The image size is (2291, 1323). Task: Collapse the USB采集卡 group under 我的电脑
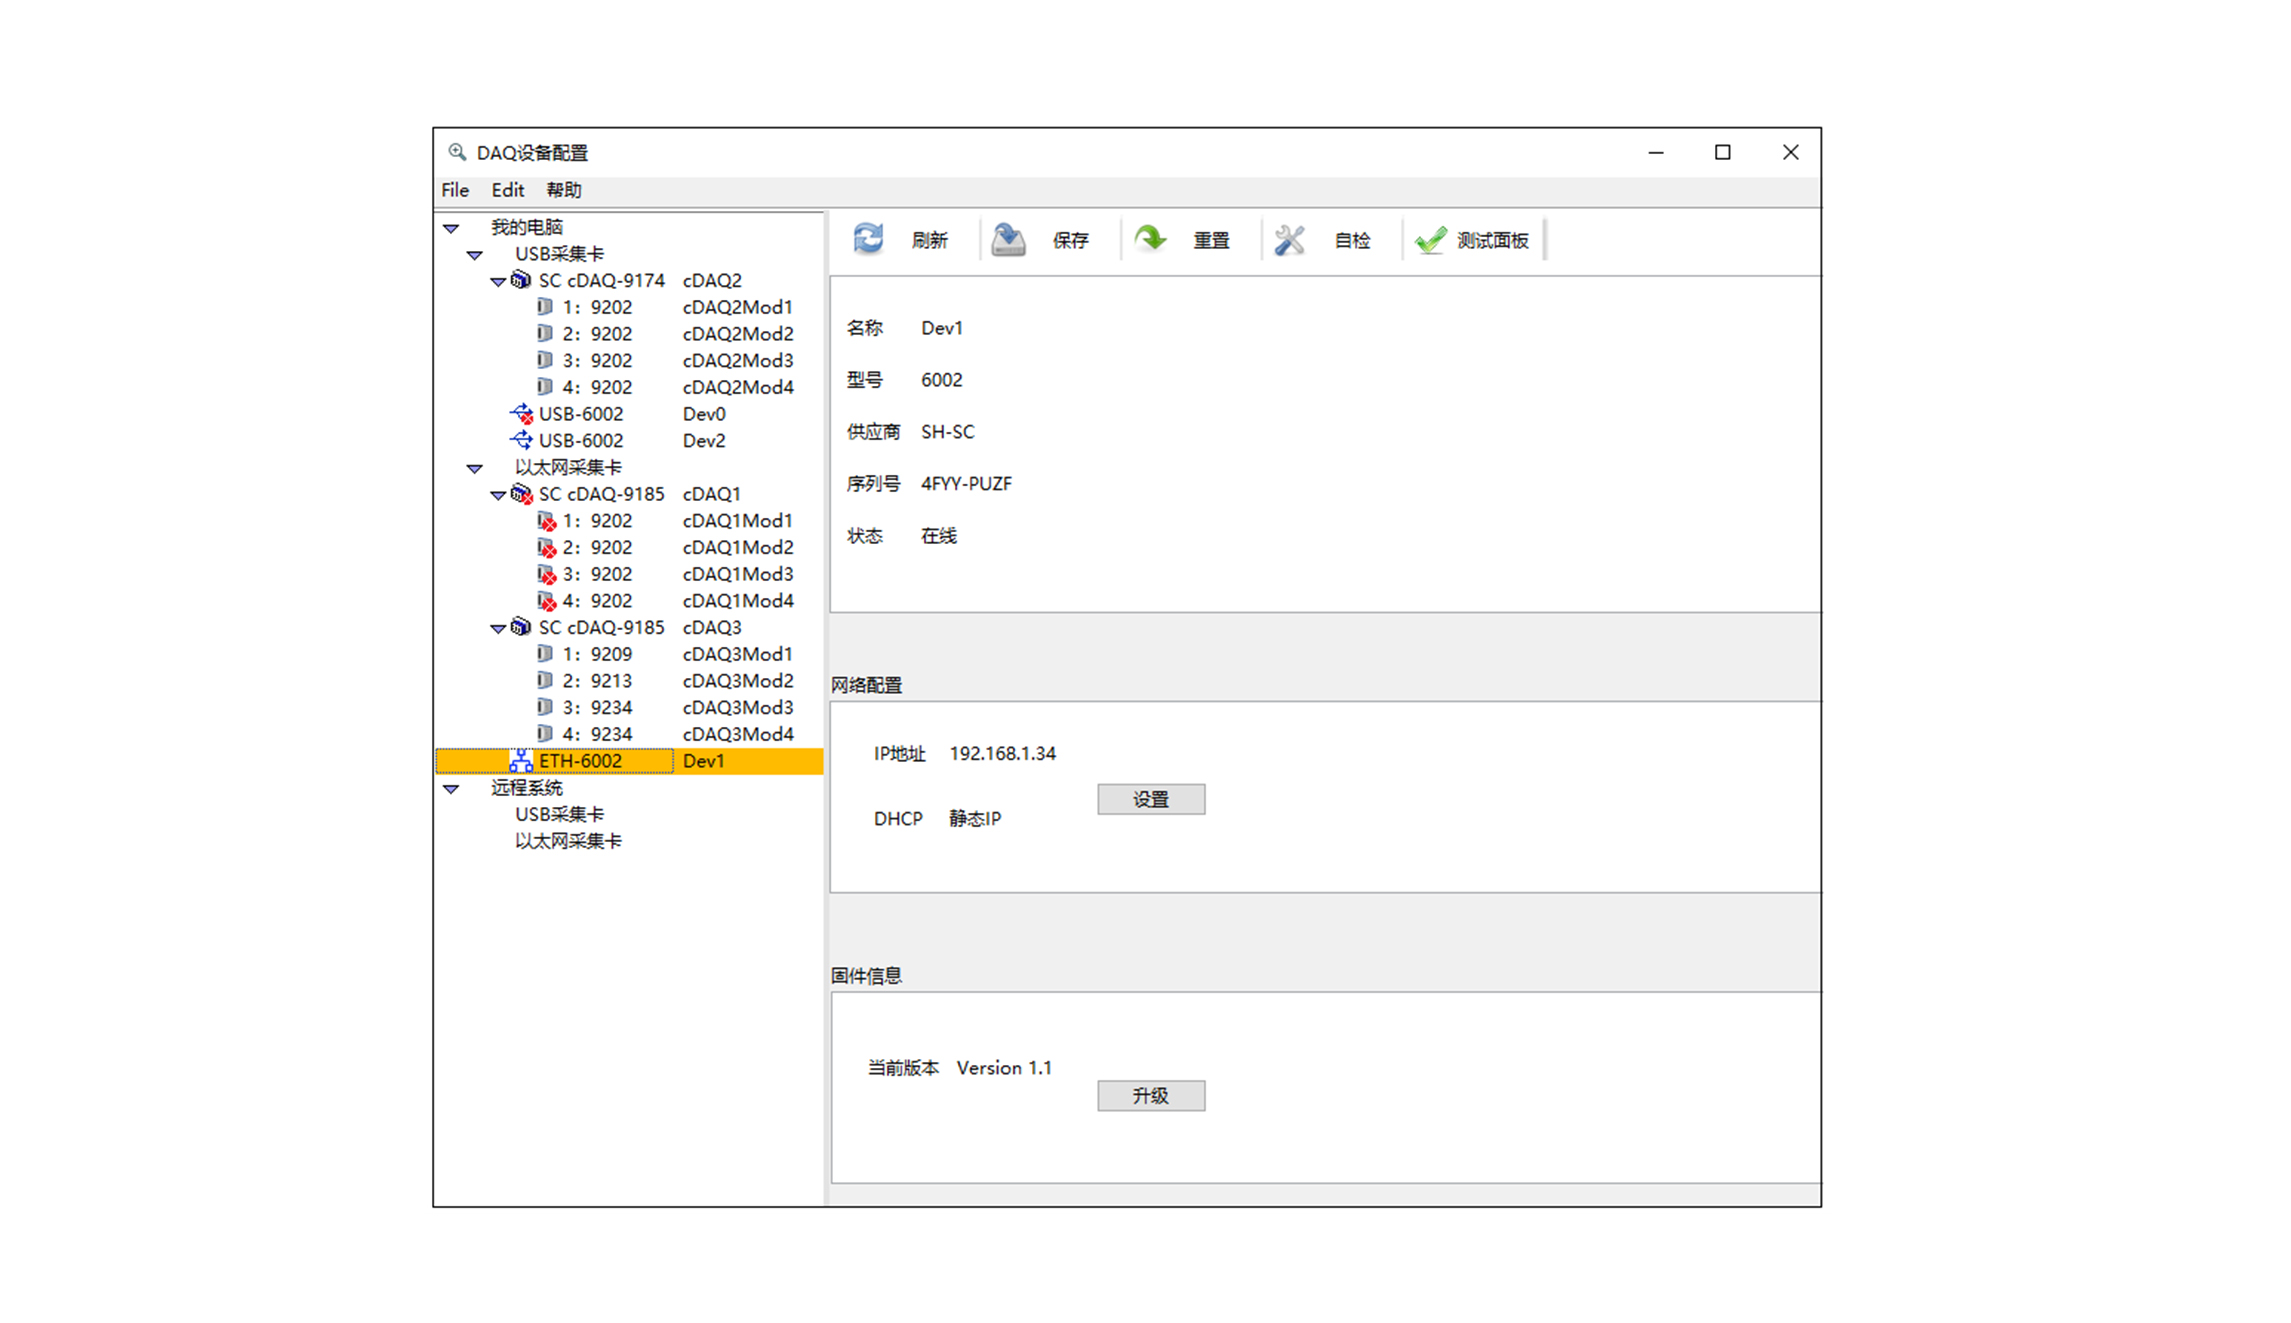(475, 255)
